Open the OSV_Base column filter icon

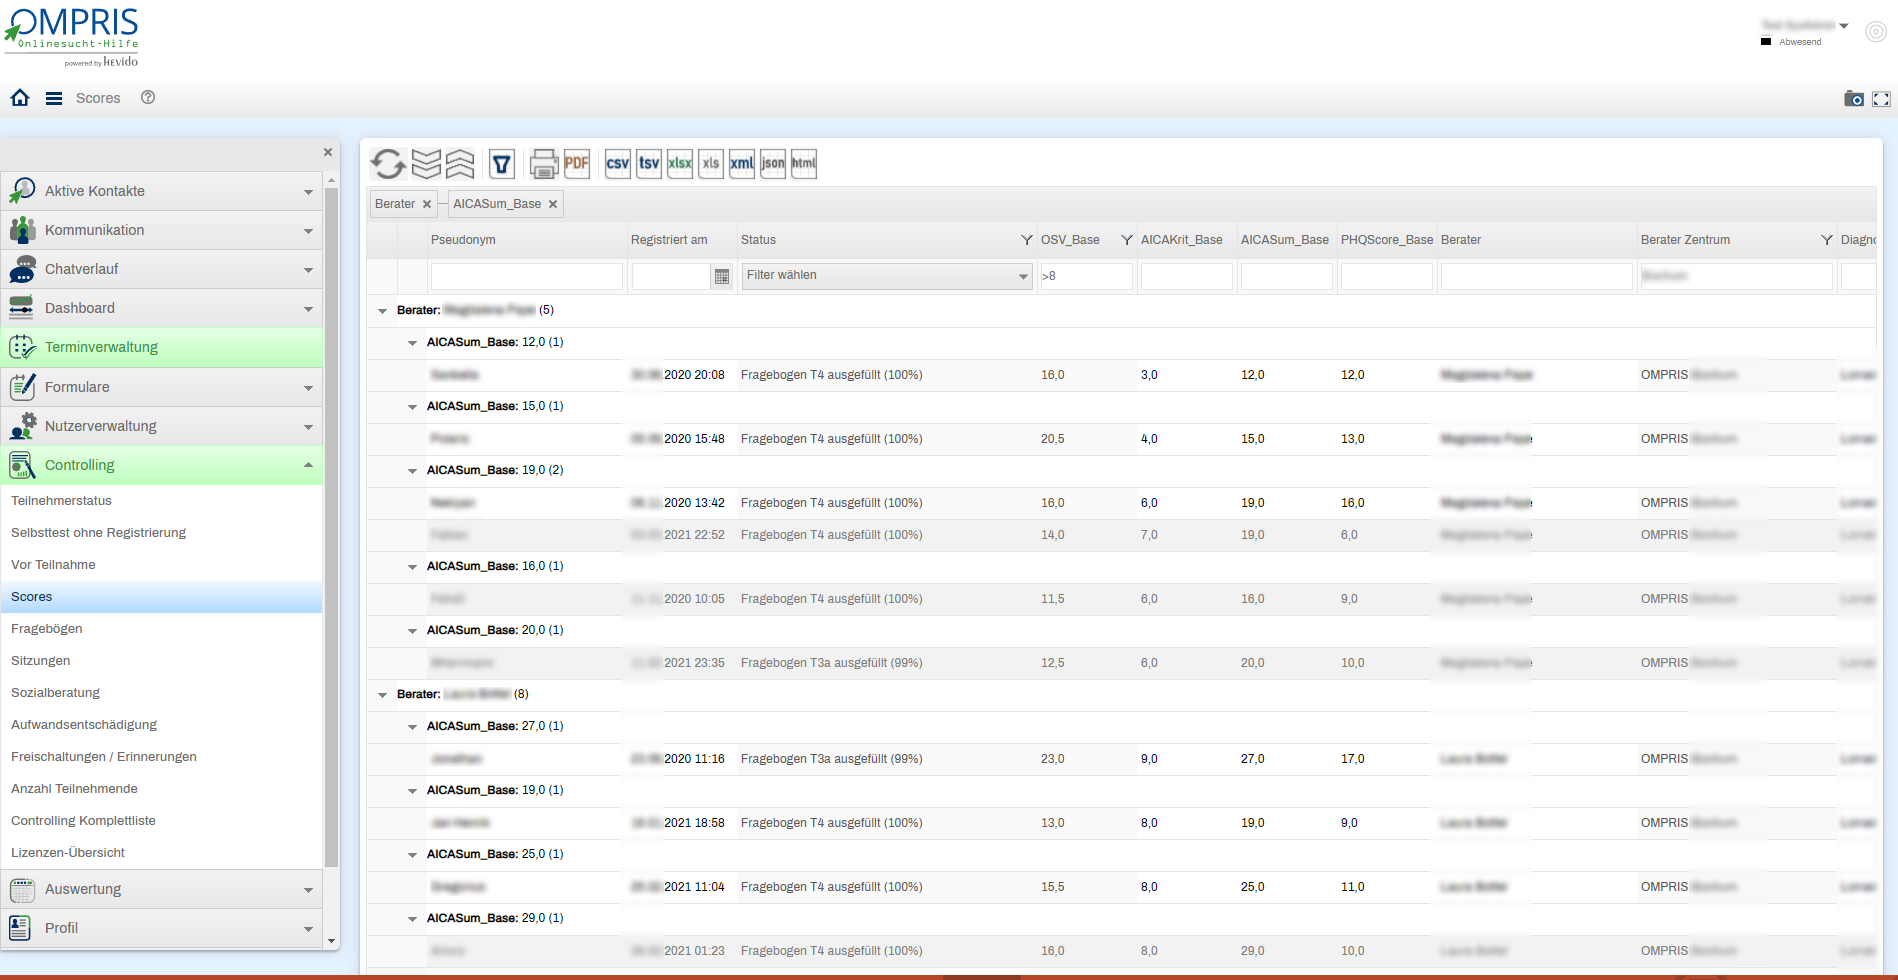[x=1126, y=240]
